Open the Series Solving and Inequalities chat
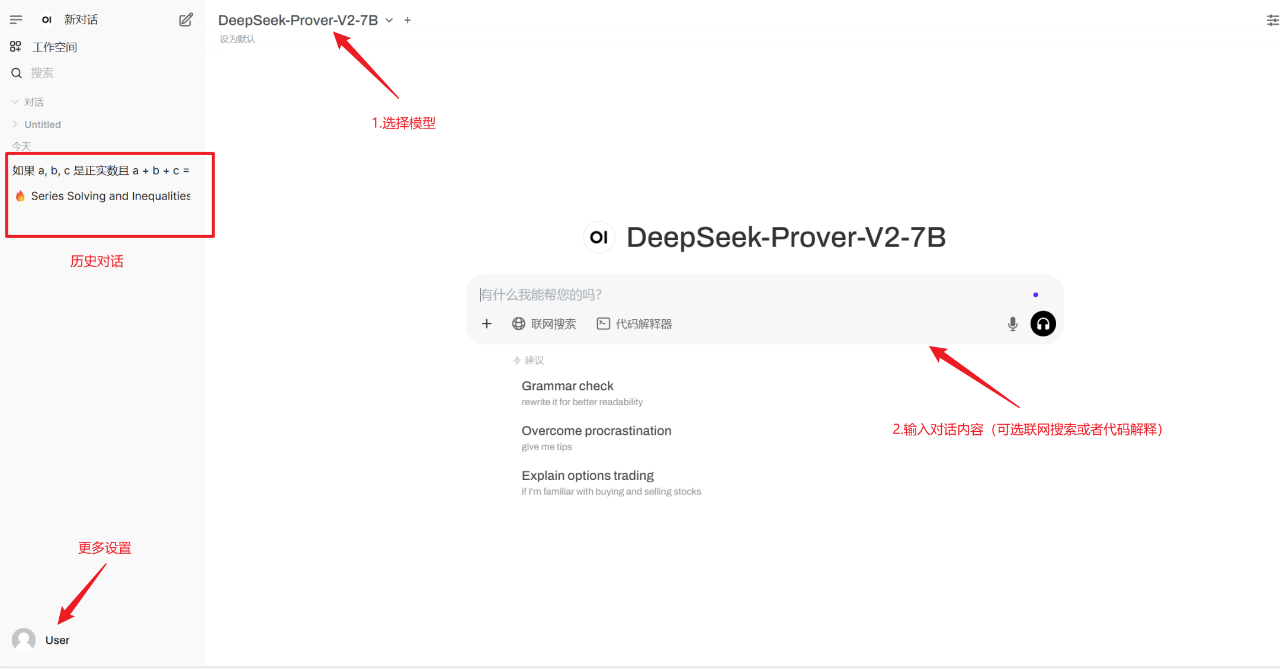The height and width of the screenshot is (669, 1280). [102, 196]
